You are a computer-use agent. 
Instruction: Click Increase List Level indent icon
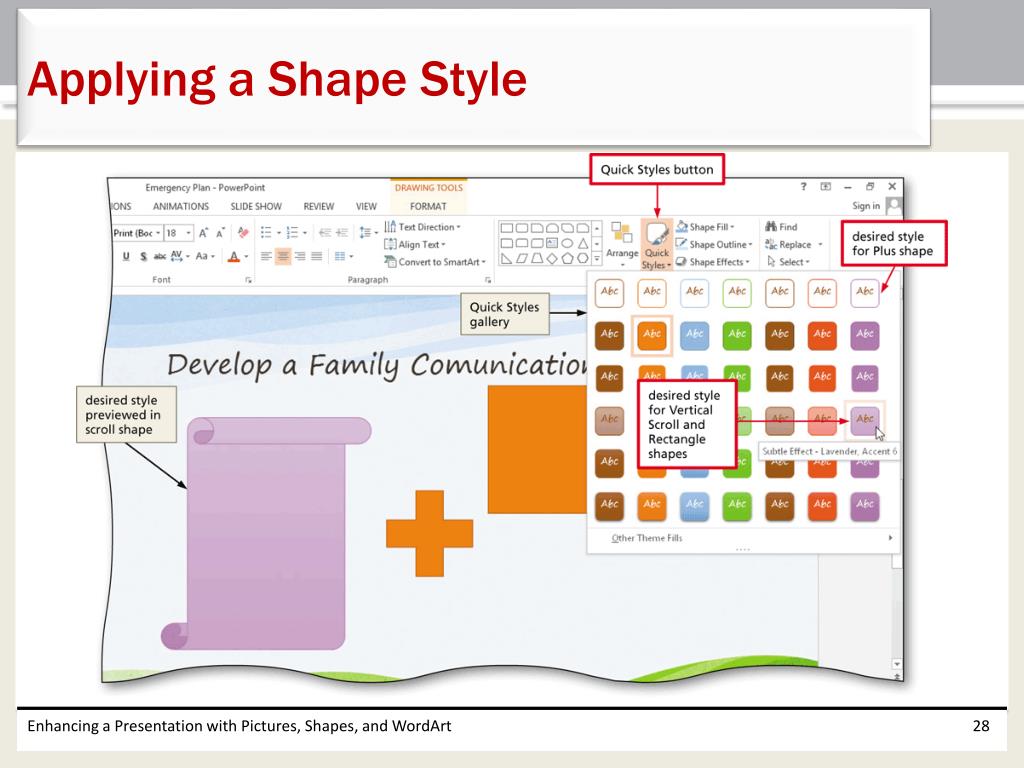coord(342,232)
